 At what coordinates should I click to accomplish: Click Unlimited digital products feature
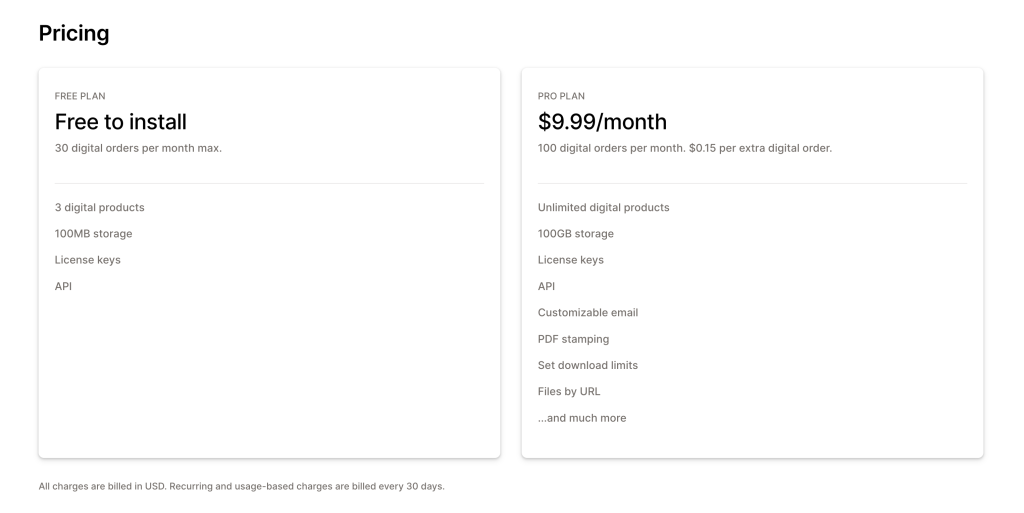coord(603,208)
